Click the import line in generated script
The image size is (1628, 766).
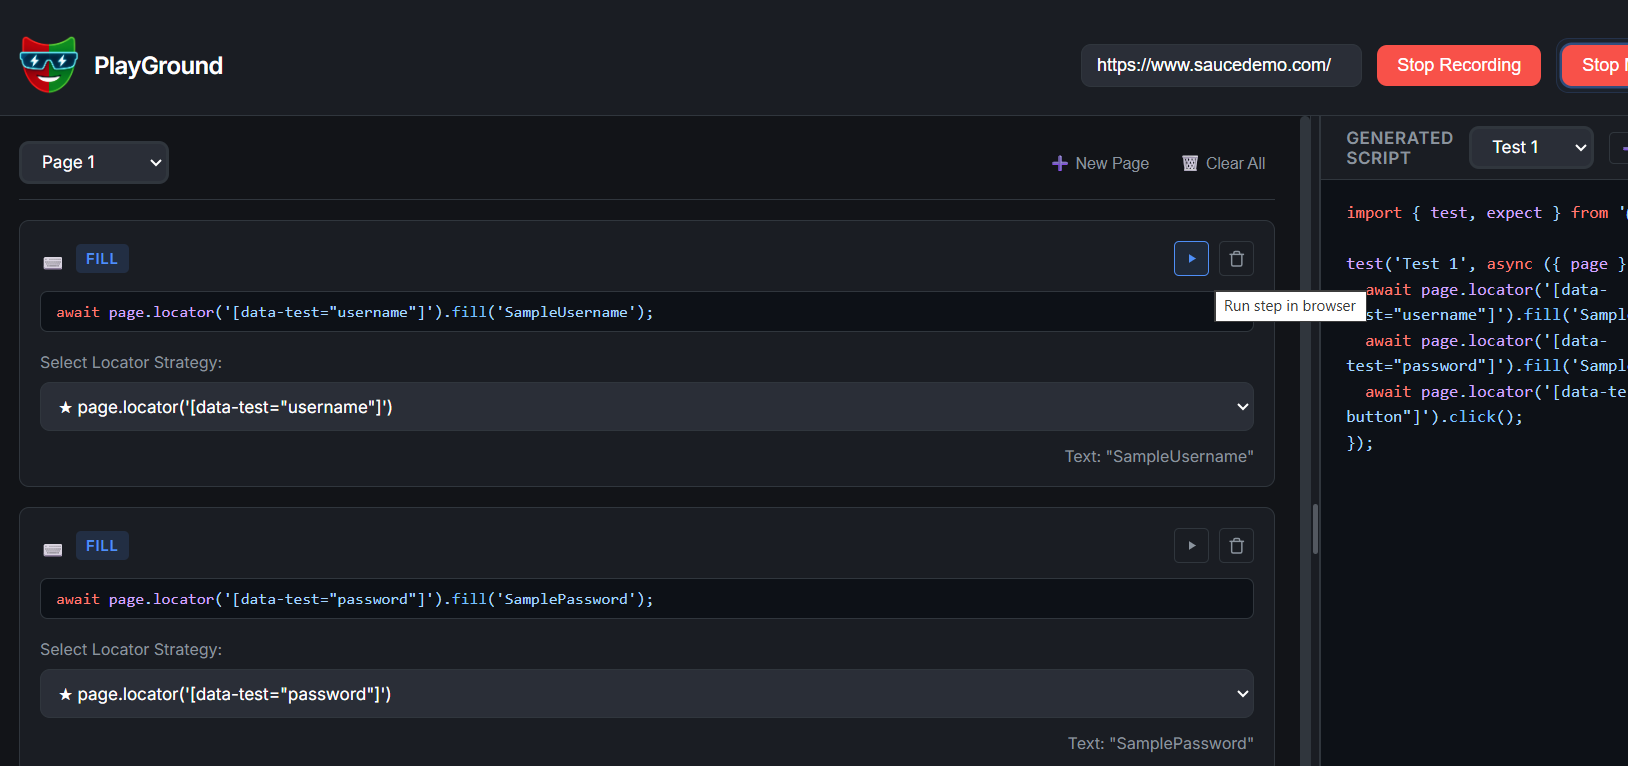click(1486, 212)
